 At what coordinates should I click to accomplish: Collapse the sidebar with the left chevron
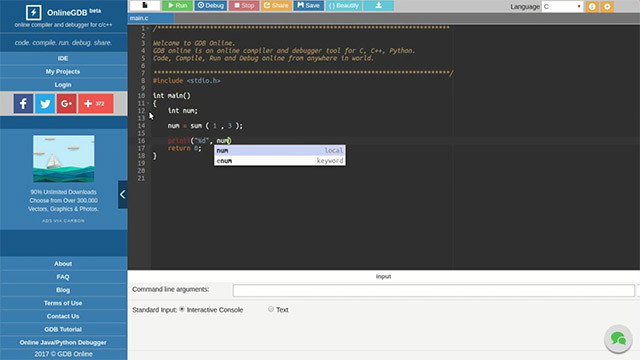coord(122,195)
